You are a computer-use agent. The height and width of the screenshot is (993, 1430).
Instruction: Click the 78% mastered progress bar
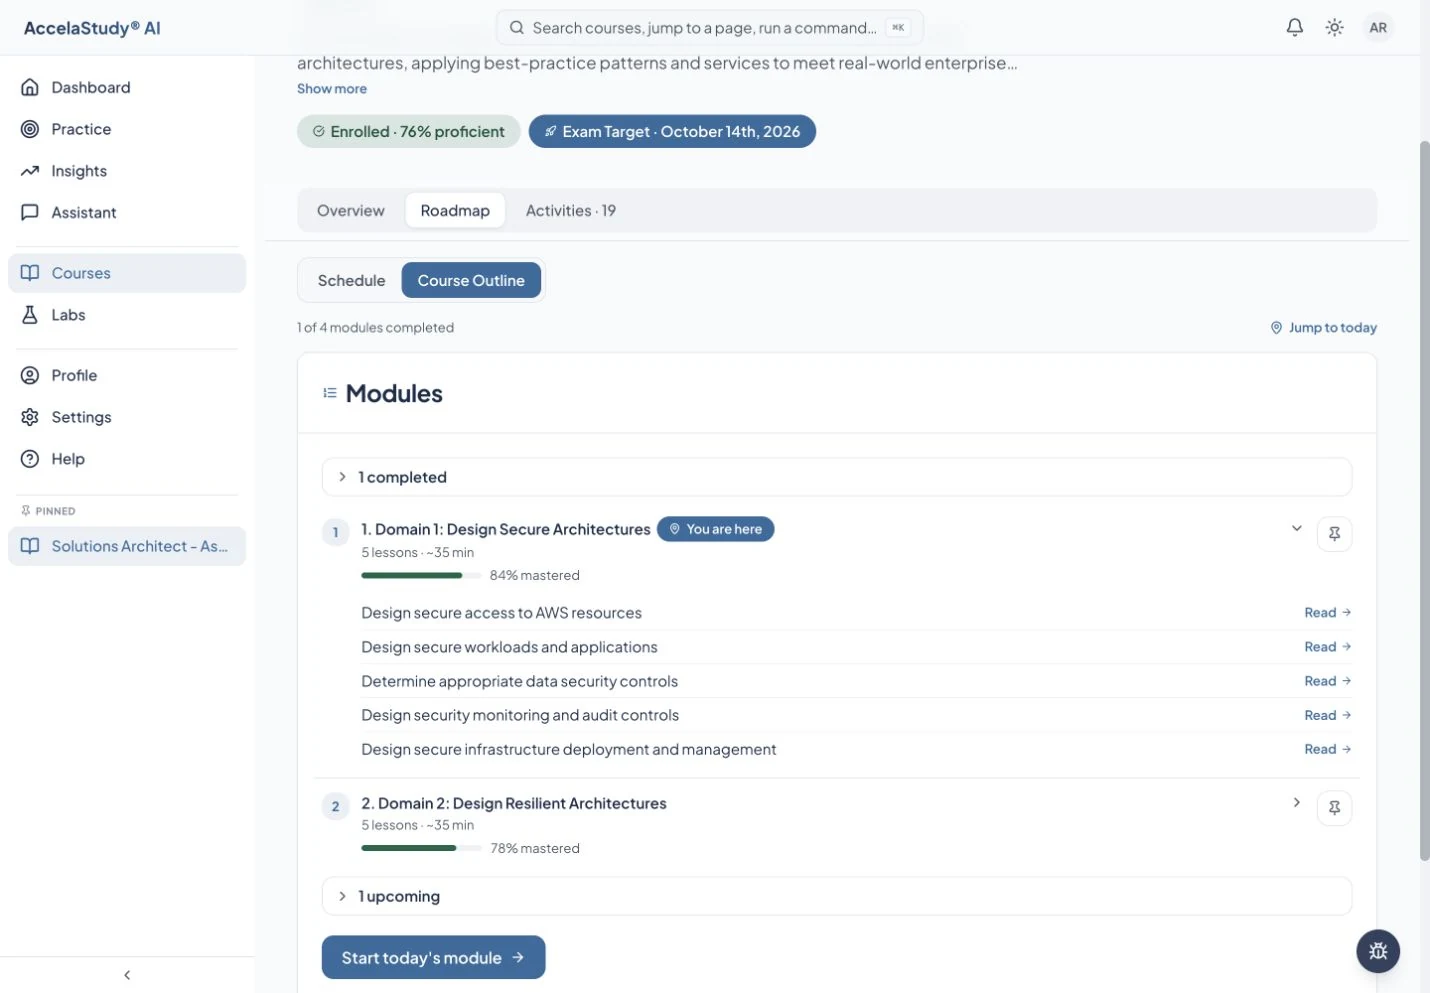click(x=421, y=848)
